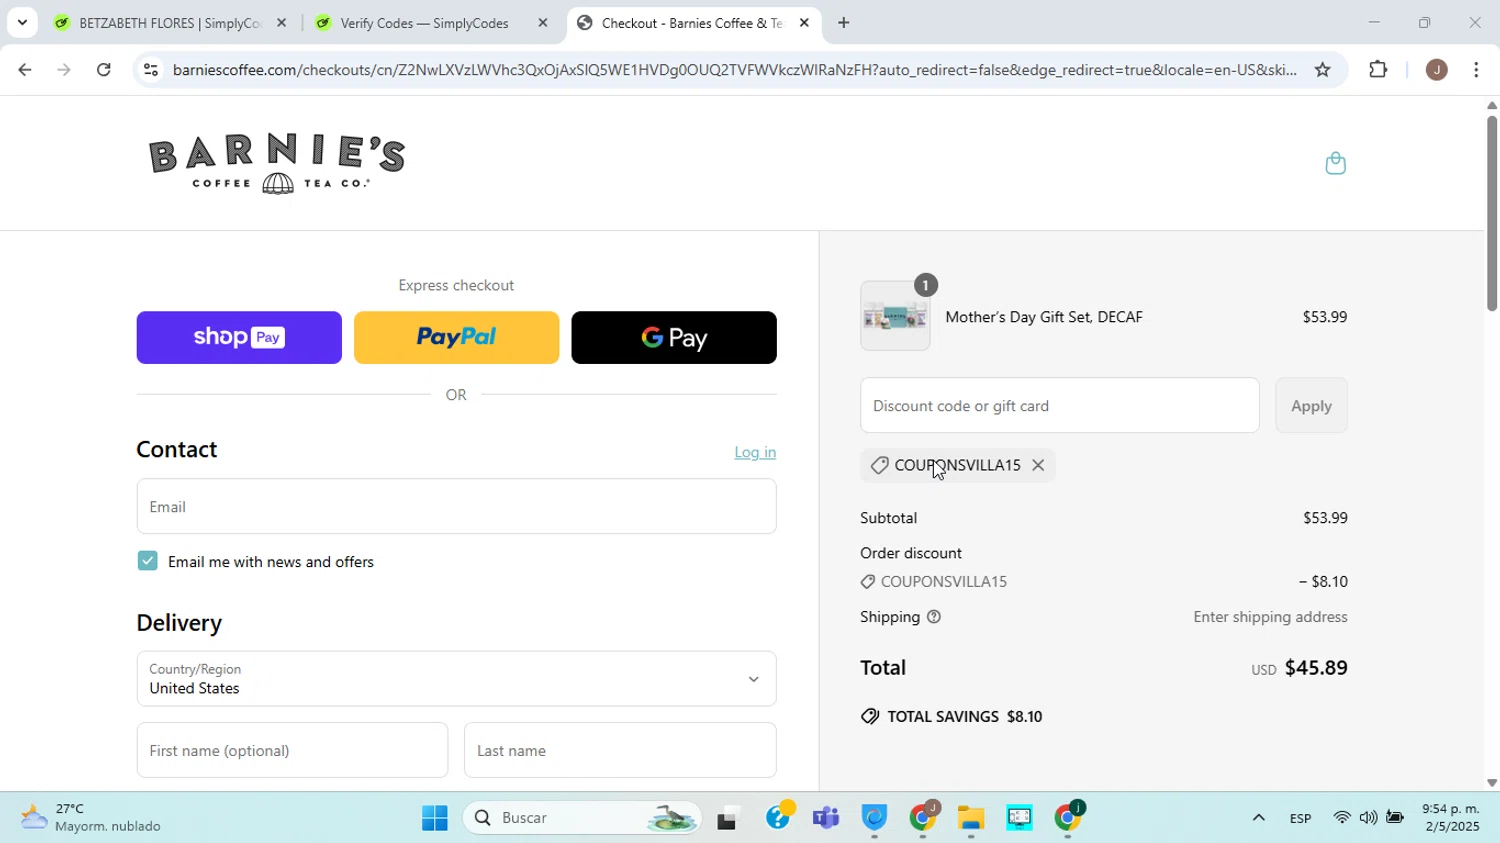This screenshot has width=1500, height=843.
Task: Click the Windows taskbar Buscar search box
Action: 583,818
